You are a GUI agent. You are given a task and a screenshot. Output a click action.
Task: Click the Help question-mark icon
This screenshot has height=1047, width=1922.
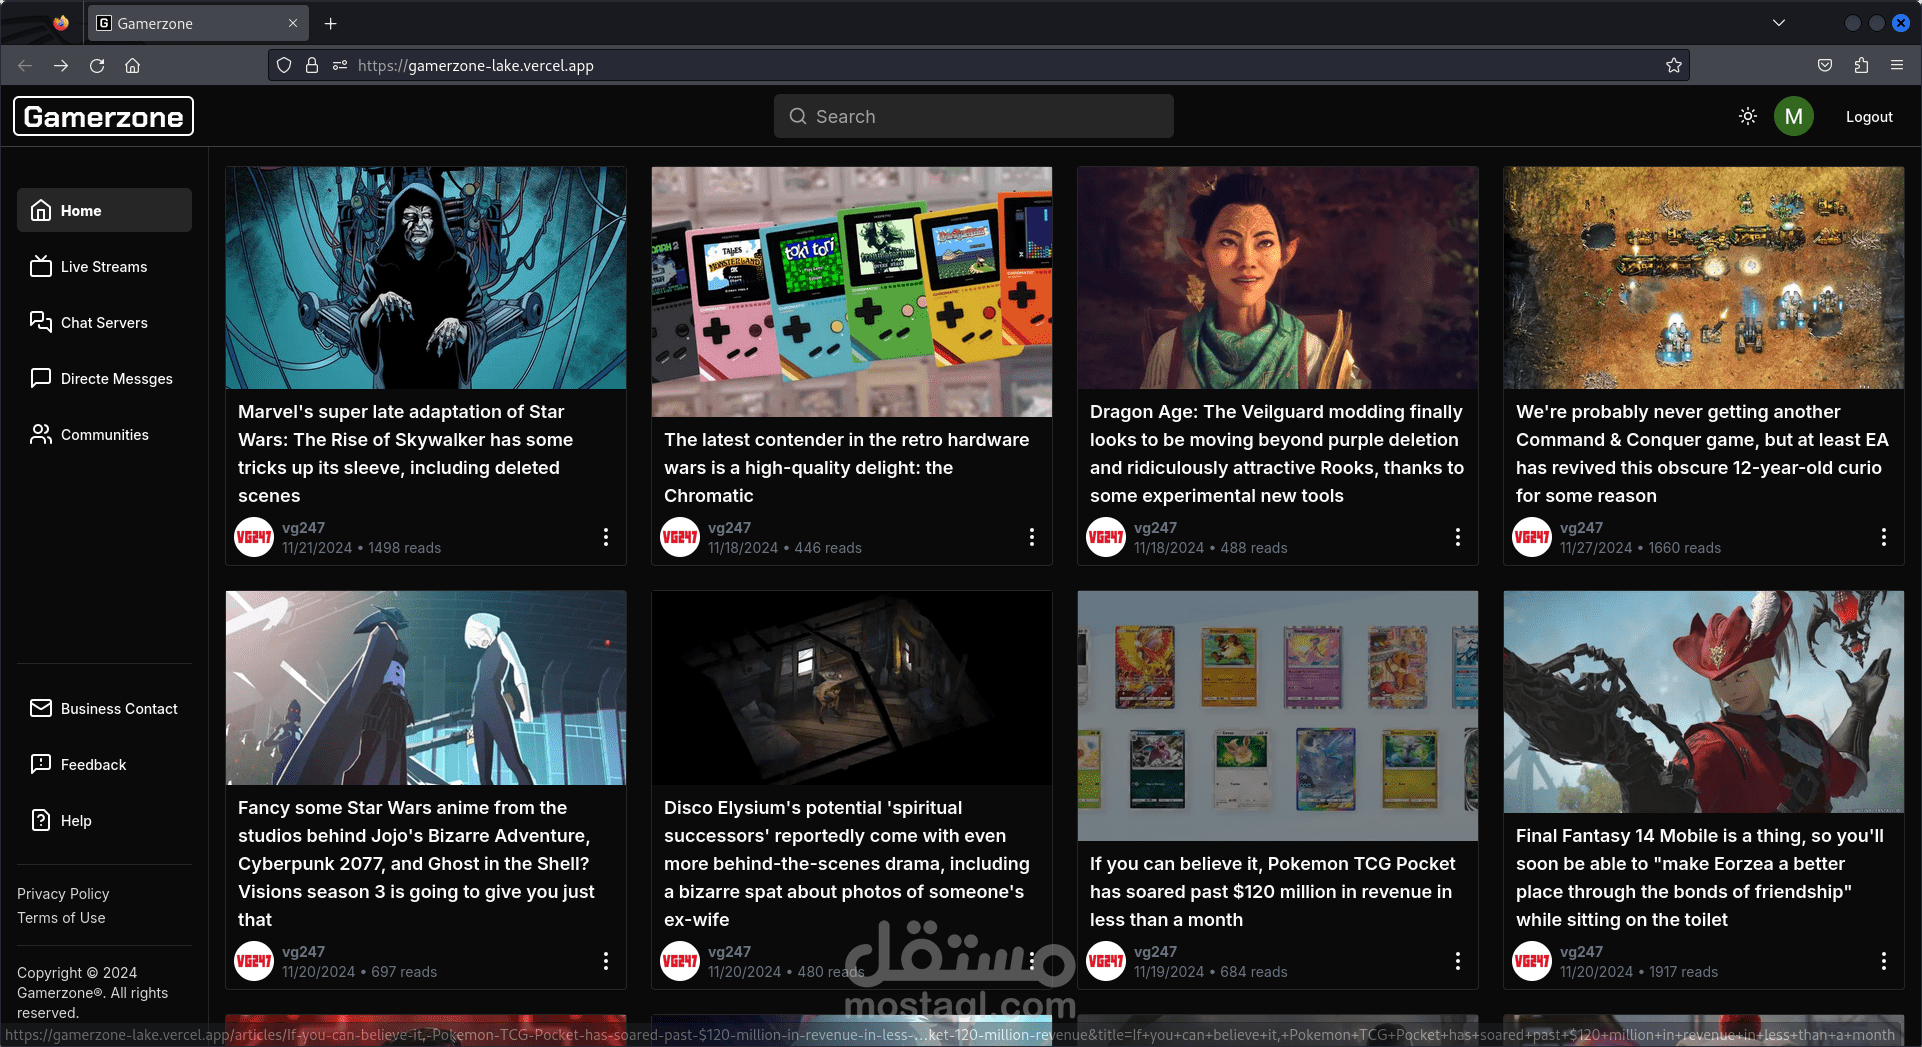[41, 820]
